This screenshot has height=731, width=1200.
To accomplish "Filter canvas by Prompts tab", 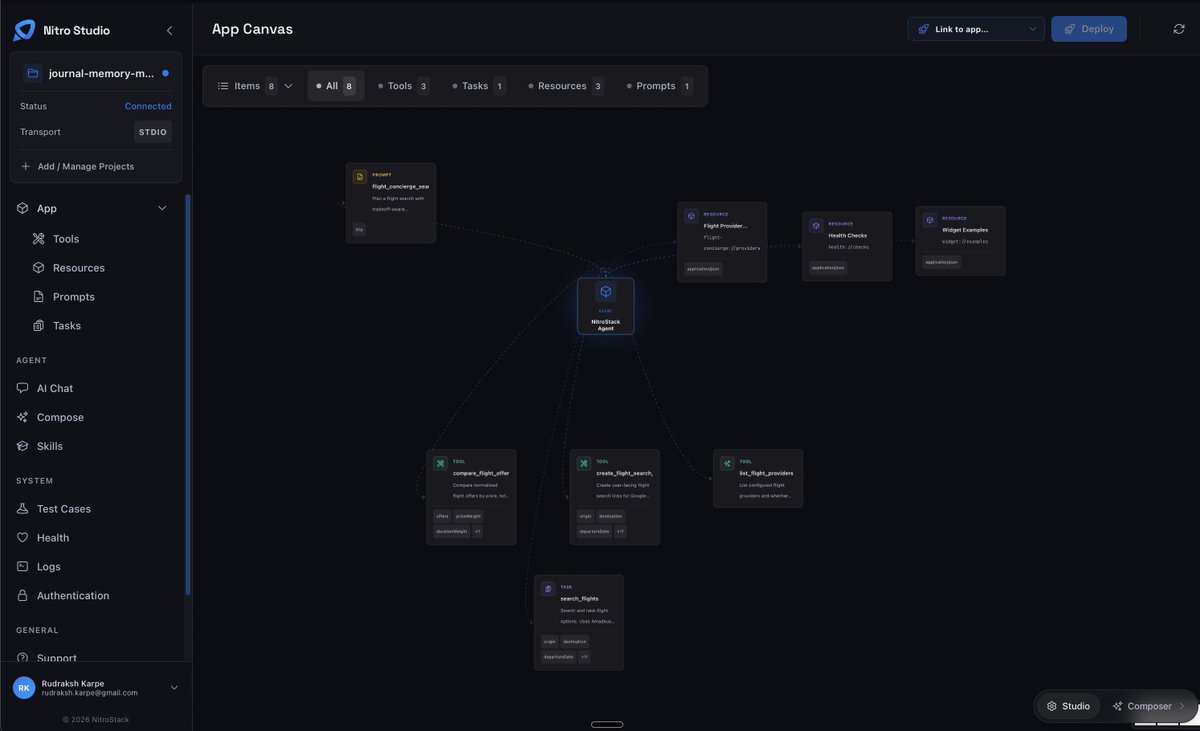I will 660,86.
